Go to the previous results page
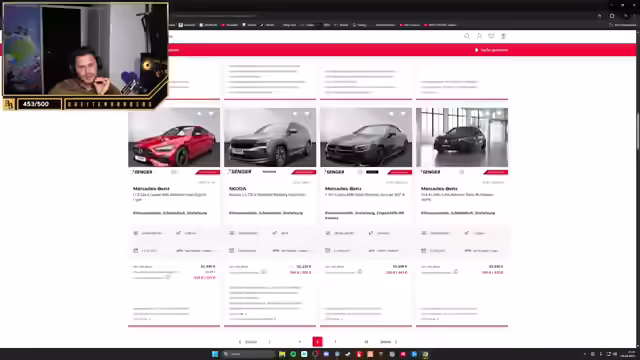The image size is (640, 360). [248, 342]
